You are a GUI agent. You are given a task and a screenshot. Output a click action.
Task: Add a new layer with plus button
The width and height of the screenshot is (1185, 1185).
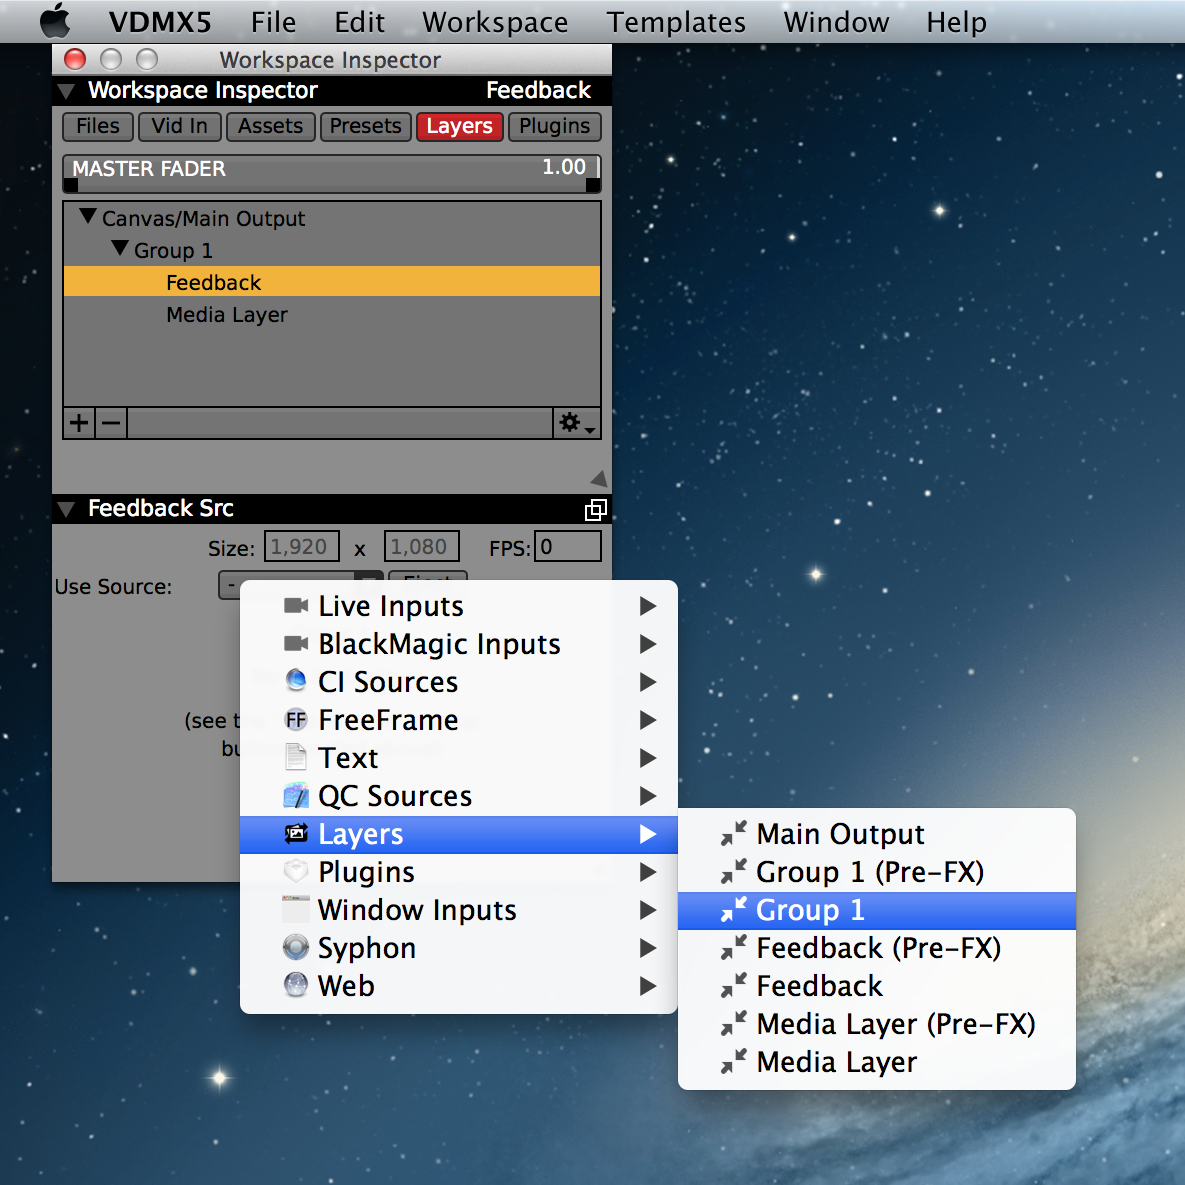pyautogui.click(x=79, y=422)
